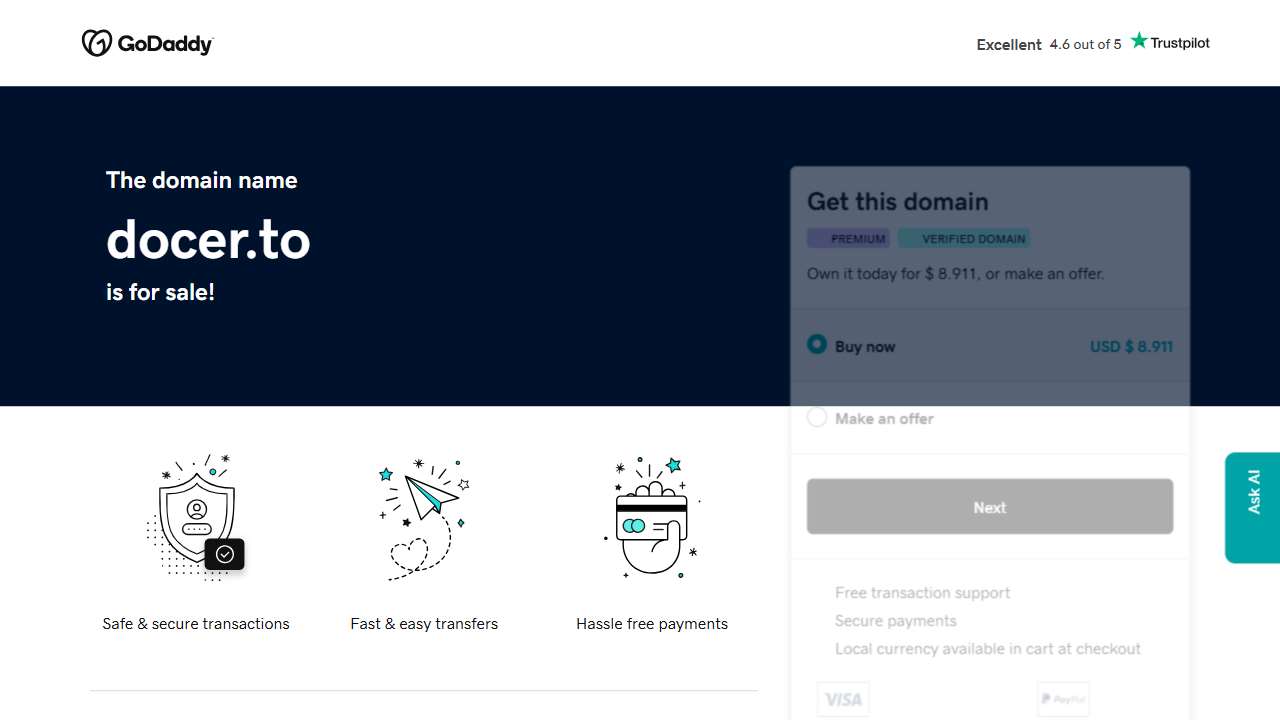This screenshot has height=720, width=1280.
Task: Click Local currency available in cart text
Action: coord(988,649)
